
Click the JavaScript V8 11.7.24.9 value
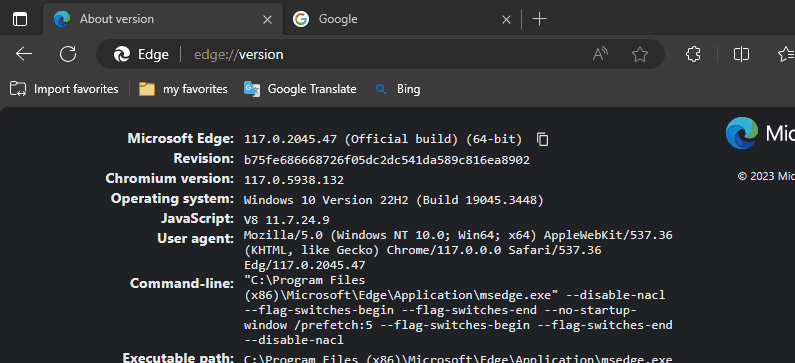286,220
